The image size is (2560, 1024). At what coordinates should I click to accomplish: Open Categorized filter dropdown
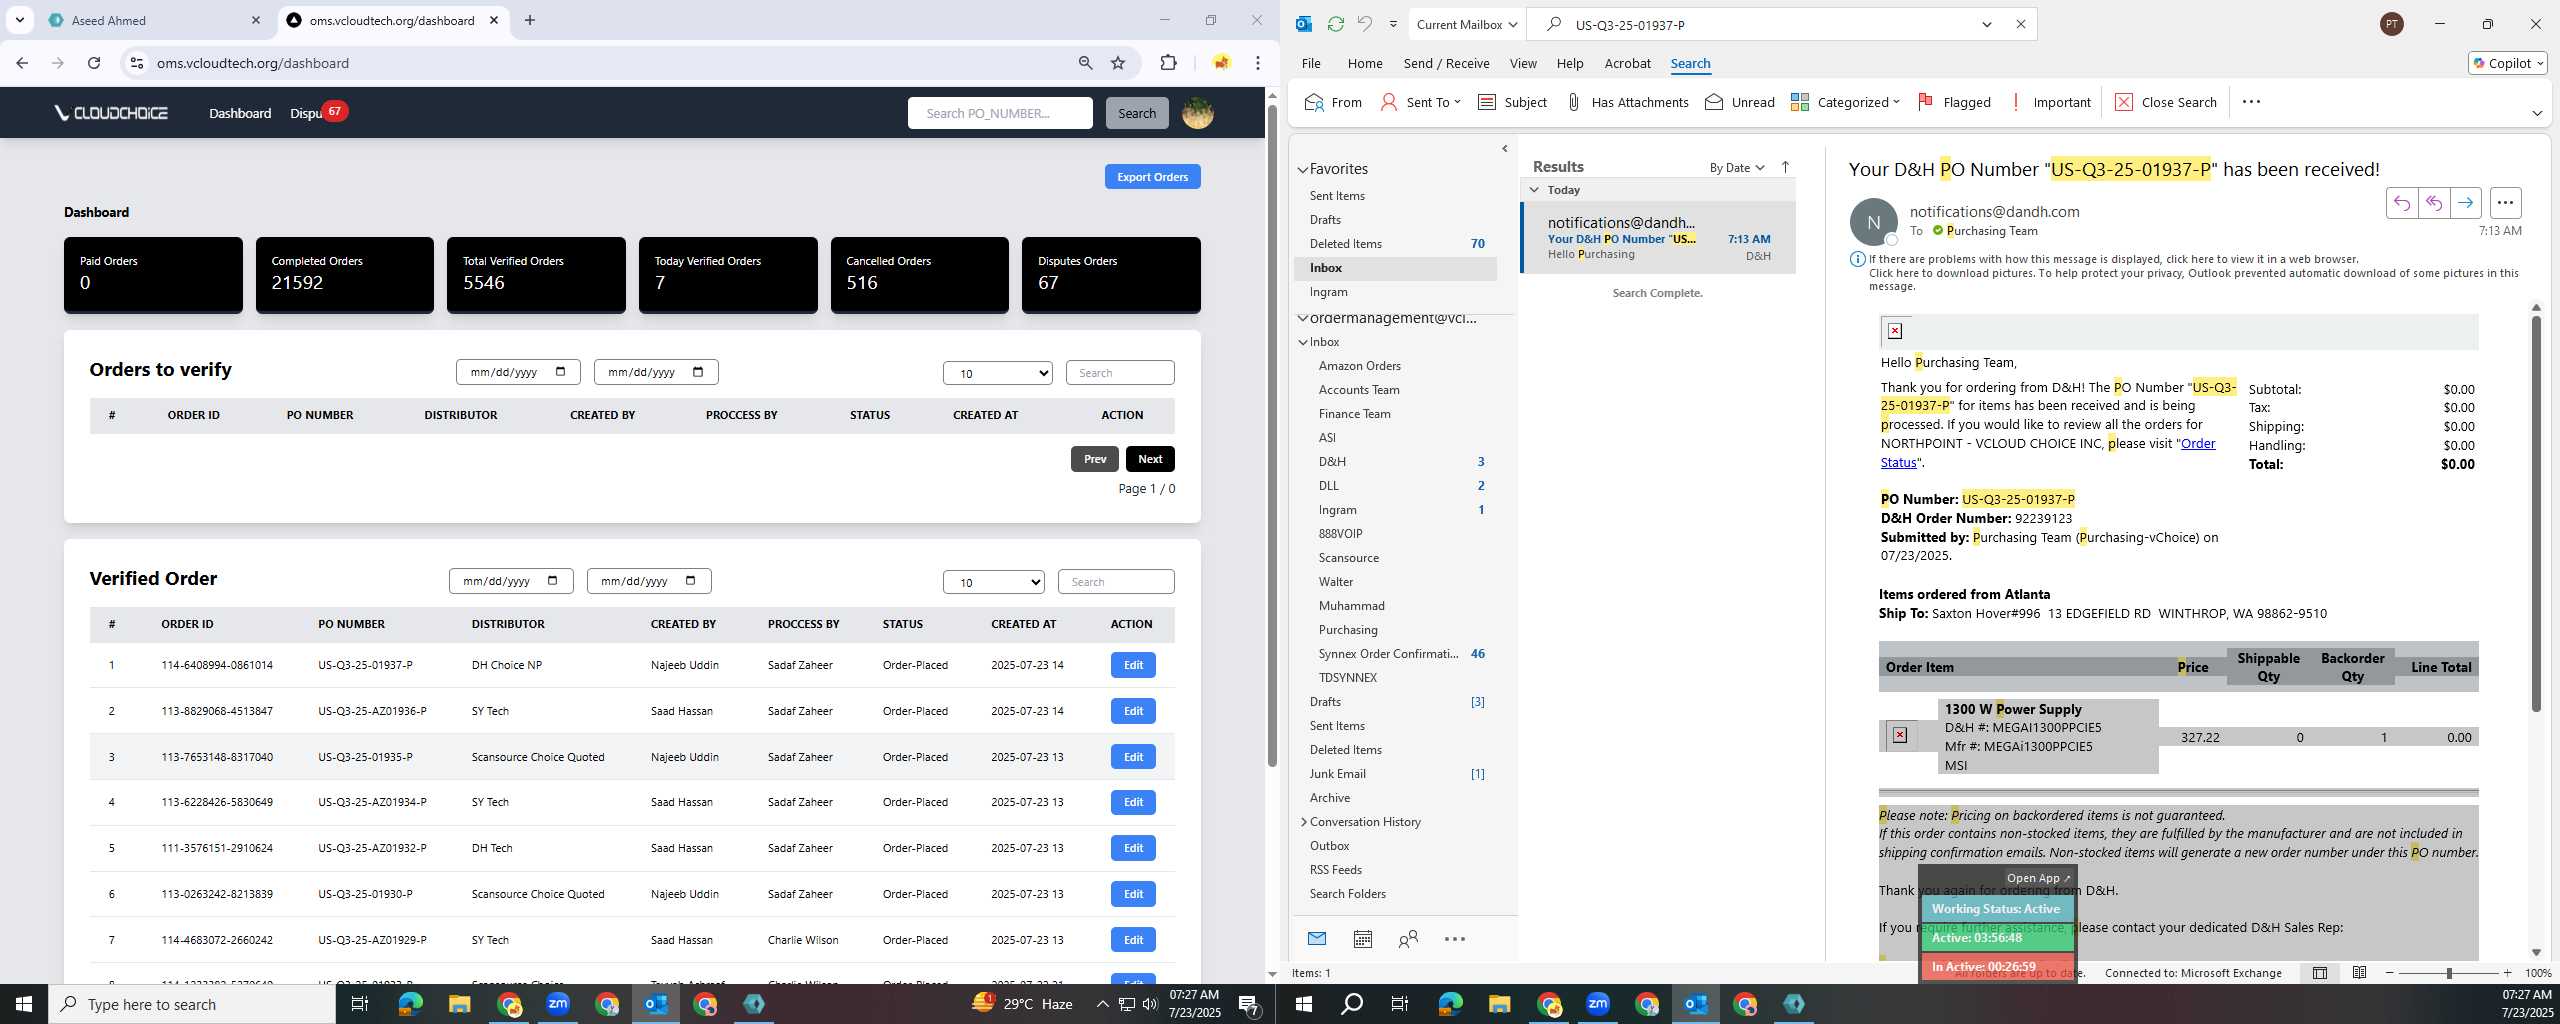1845,102
